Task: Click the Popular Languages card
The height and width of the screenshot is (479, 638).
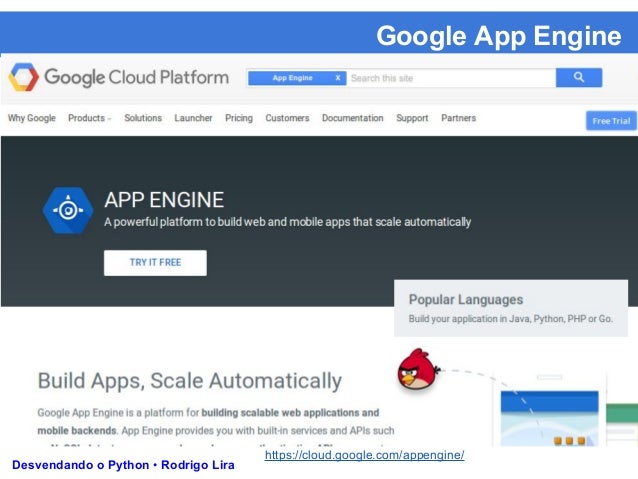Action: 511,308
